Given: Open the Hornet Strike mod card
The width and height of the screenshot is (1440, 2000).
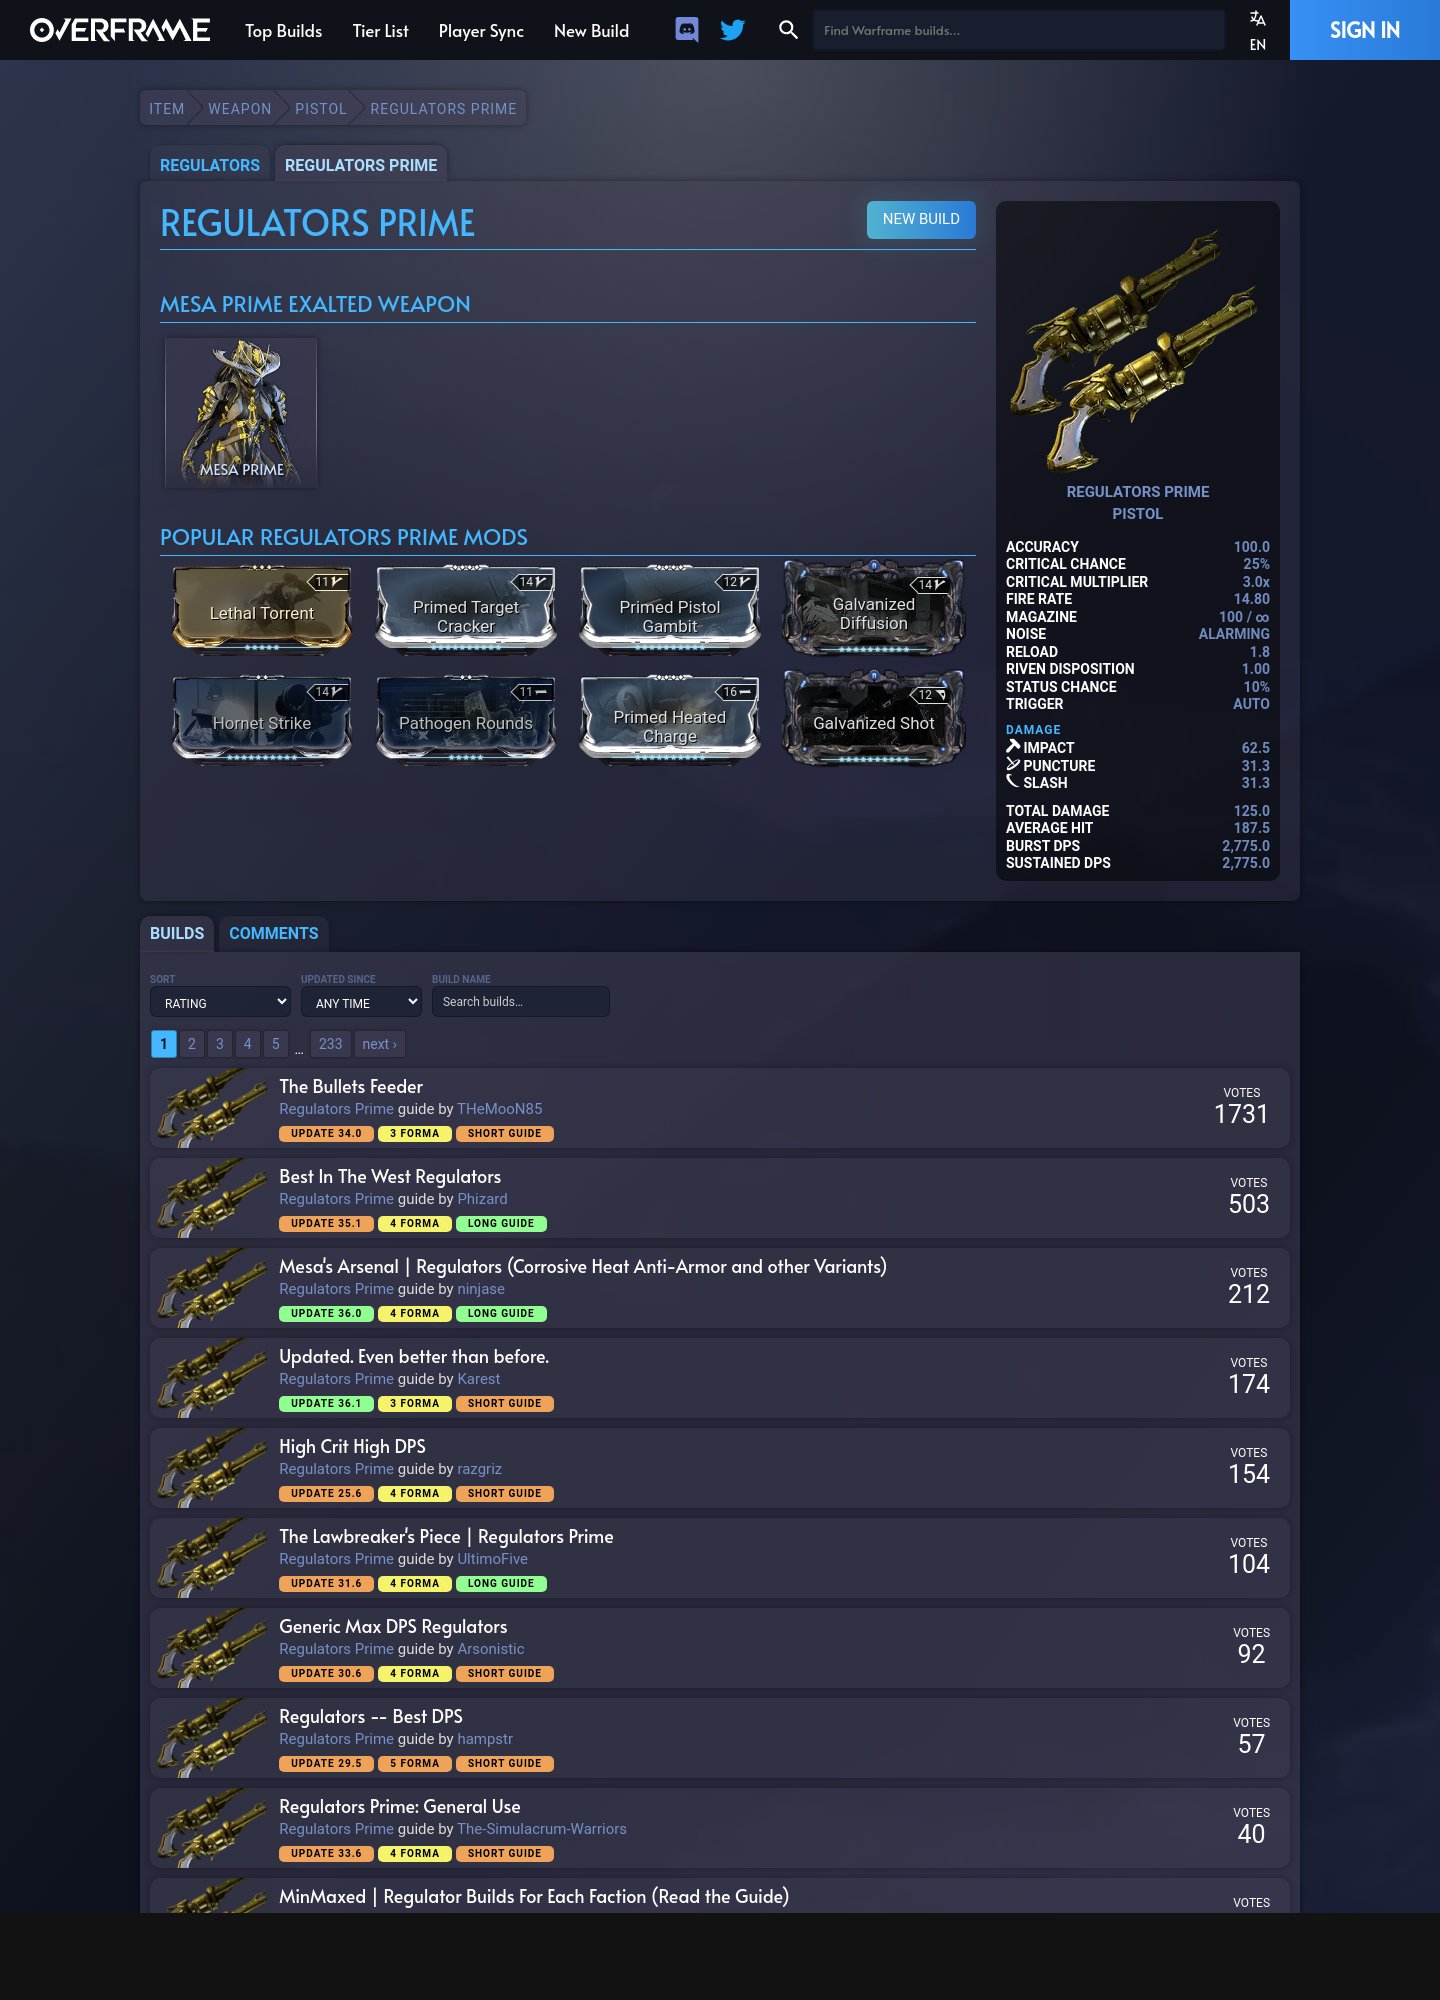Looking at the screenshot, I should [x=262, y=719].
